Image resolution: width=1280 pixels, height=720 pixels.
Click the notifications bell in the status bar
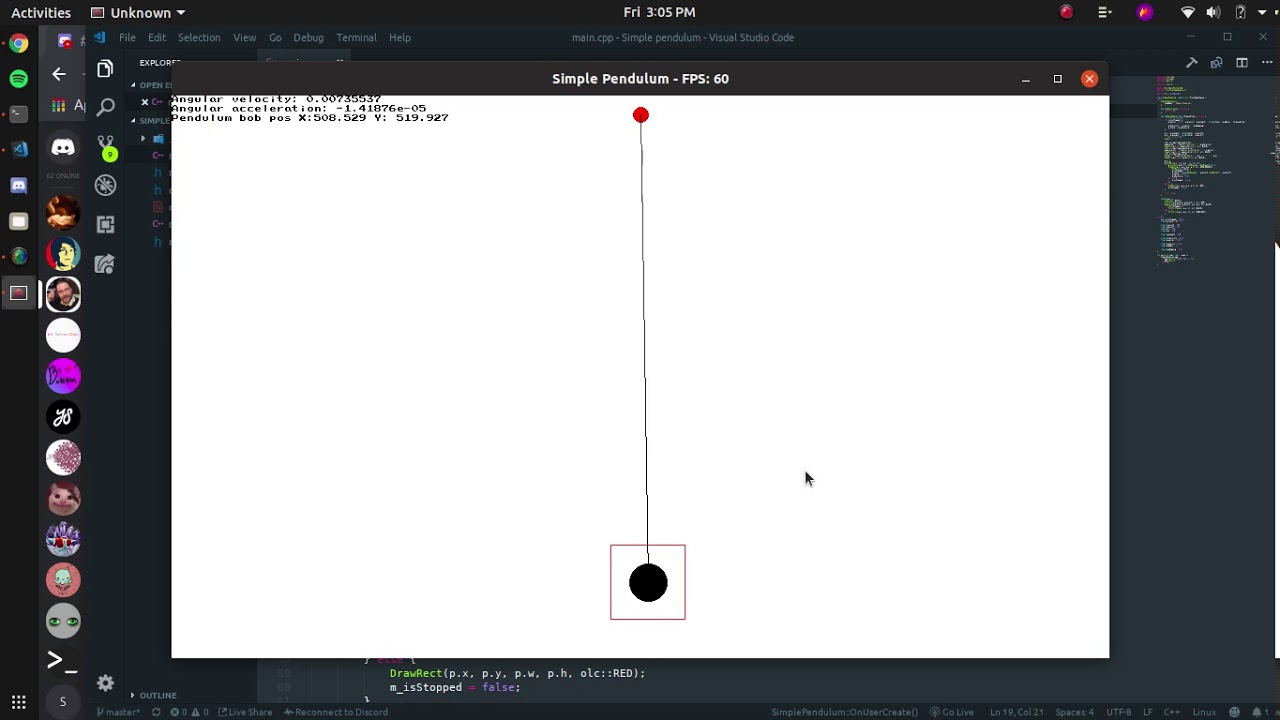click(x=1257, y=712)
